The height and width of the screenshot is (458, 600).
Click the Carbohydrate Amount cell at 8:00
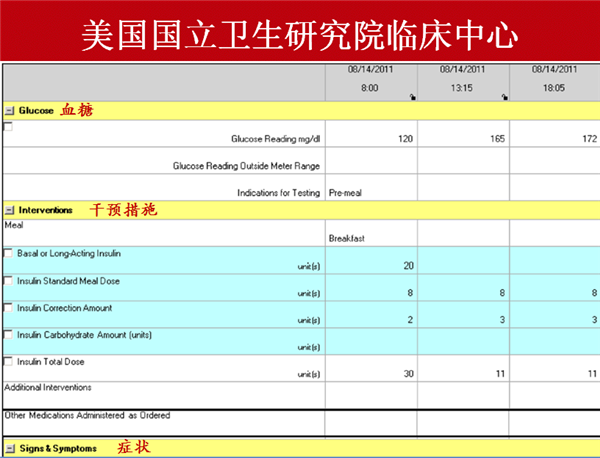(371, 341)
